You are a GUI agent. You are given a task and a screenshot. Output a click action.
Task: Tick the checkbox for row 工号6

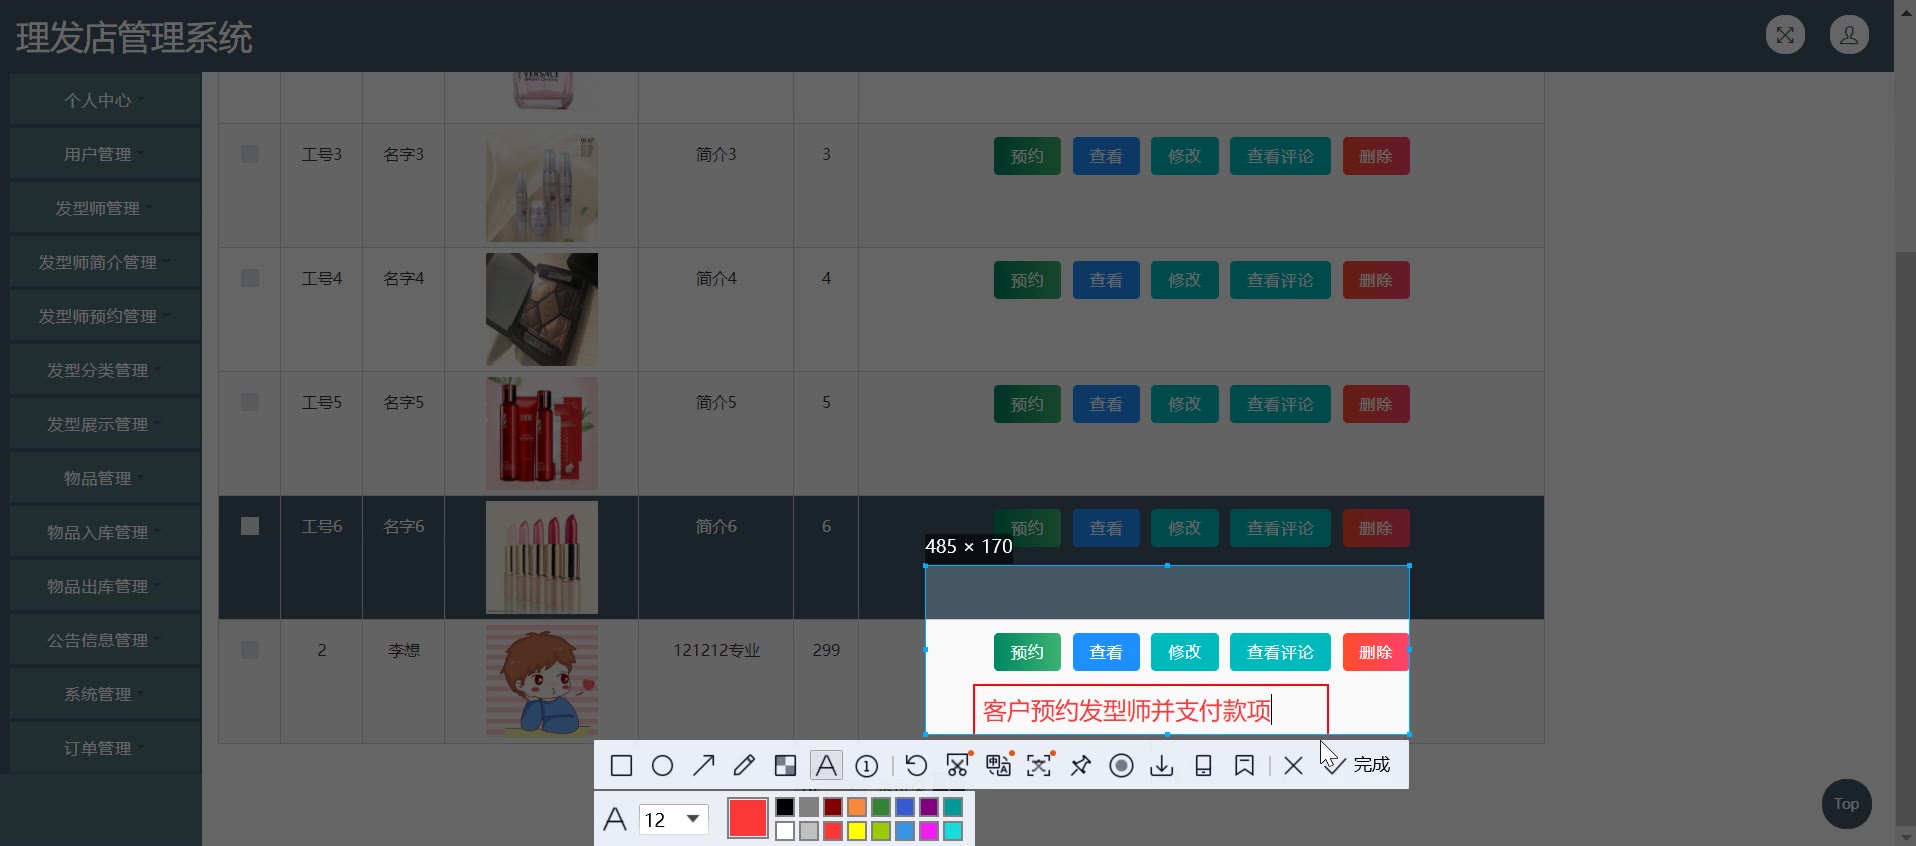click(250, 526)
